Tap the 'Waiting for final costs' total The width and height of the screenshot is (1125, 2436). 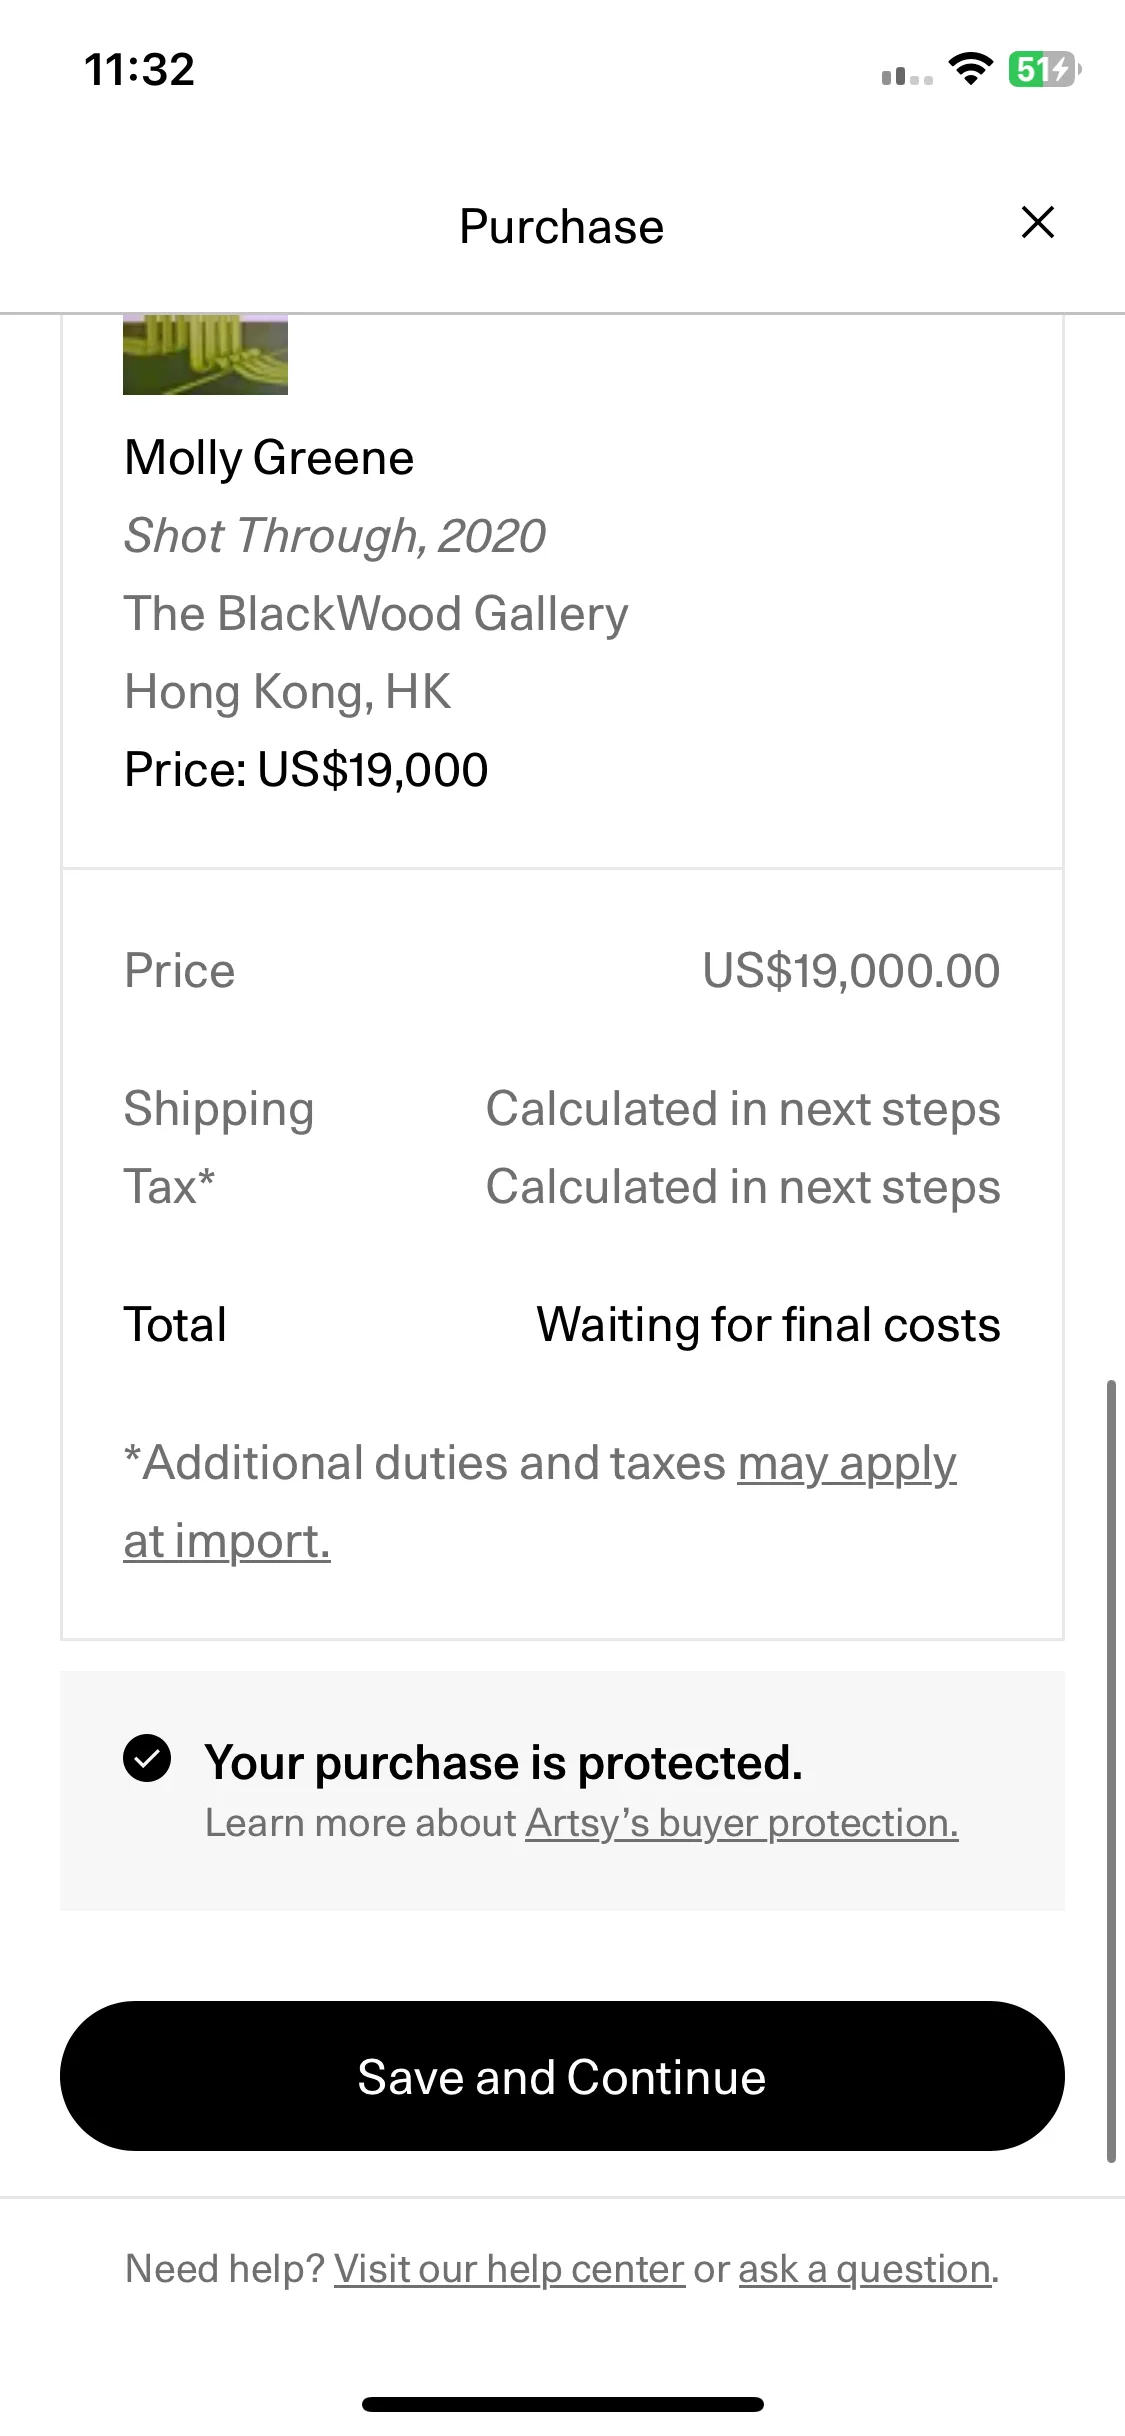(768, 1324)
